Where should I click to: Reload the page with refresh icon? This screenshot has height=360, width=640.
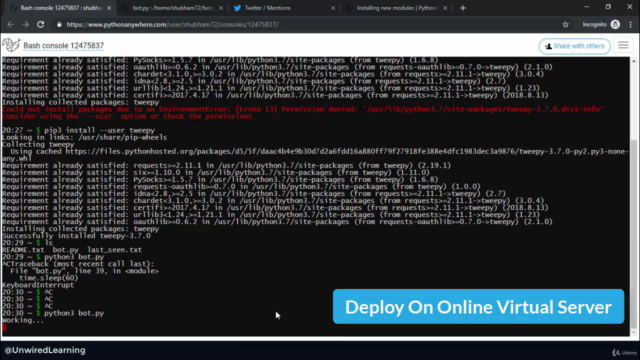pos(40,24)
